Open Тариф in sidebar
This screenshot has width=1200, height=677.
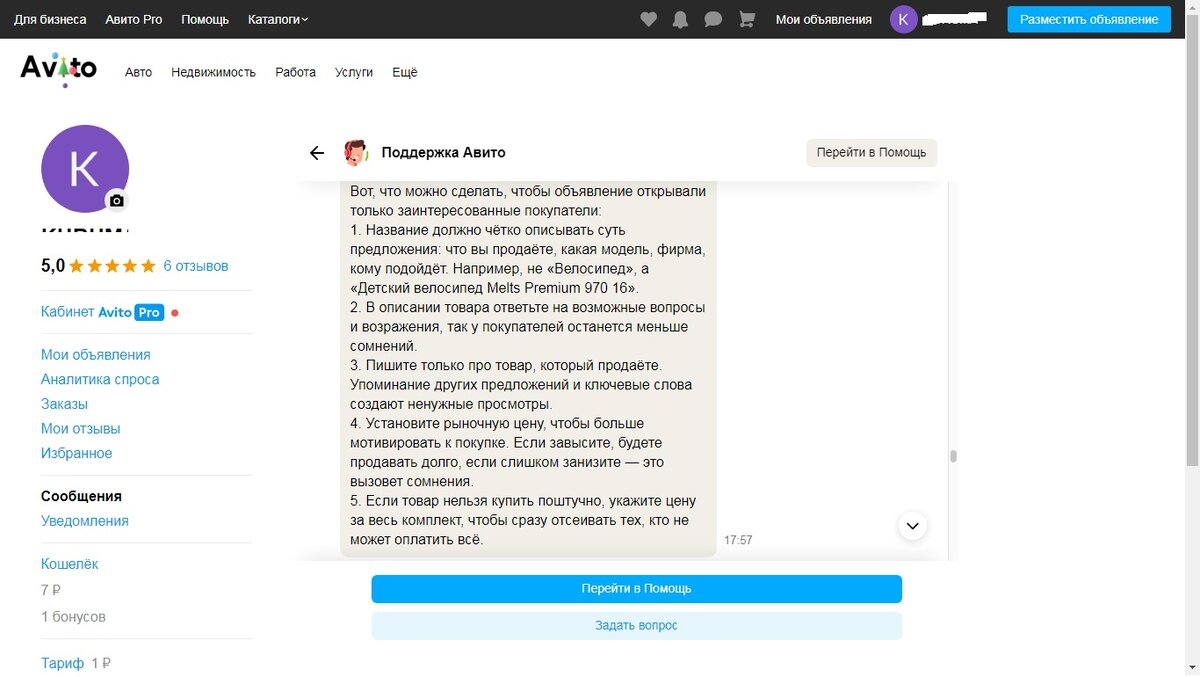(62, 663)
